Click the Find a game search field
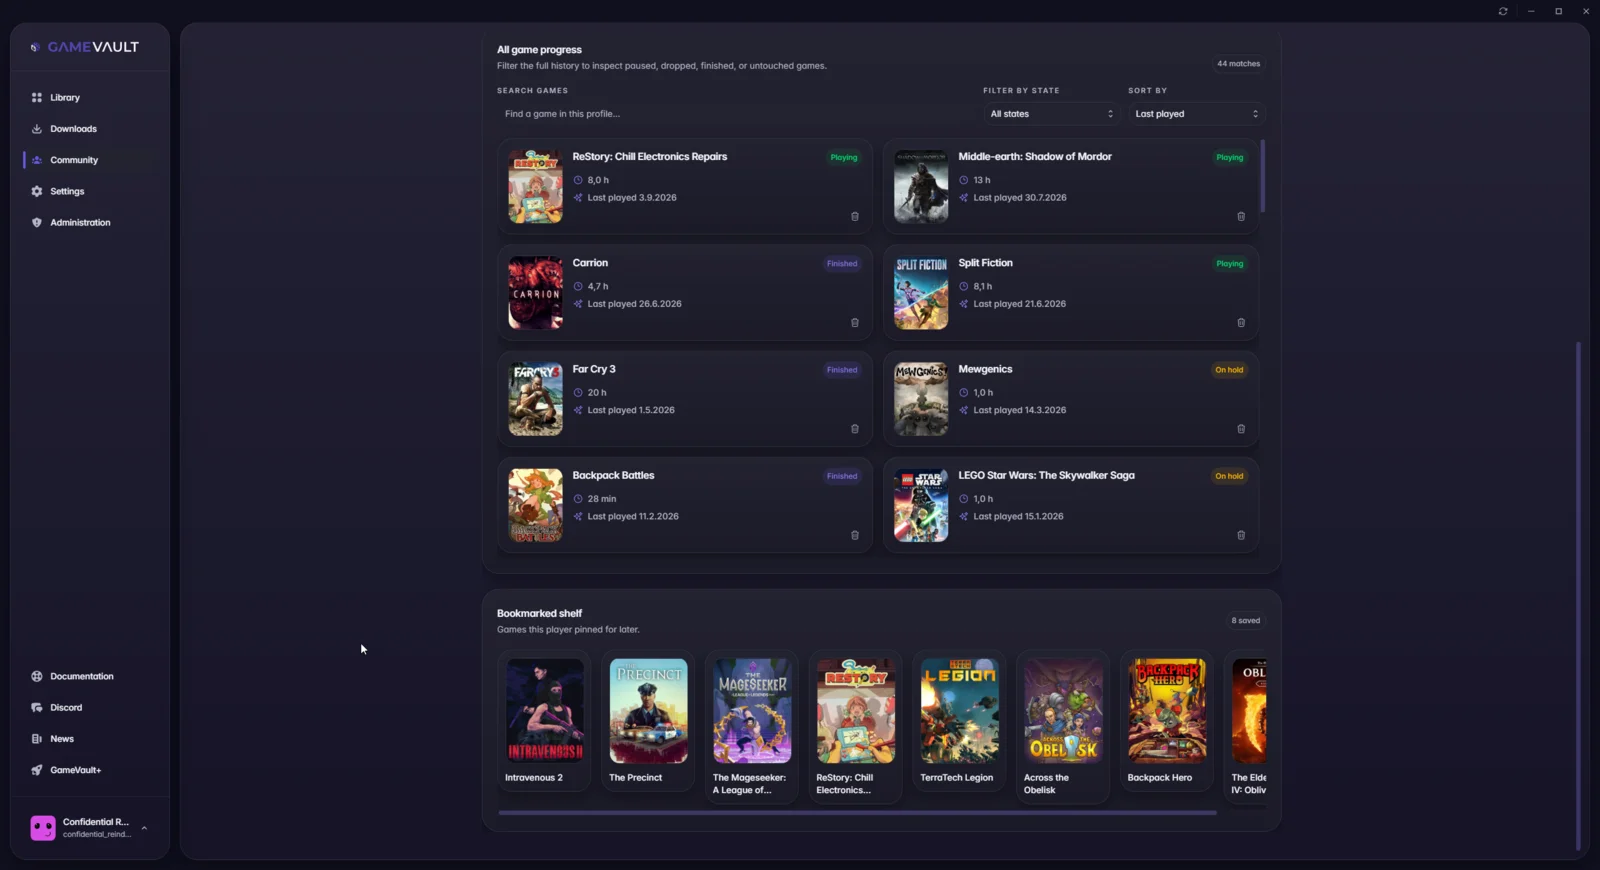Image resolution: width=1600 pixels, height=870 pixels. [735, 114]
